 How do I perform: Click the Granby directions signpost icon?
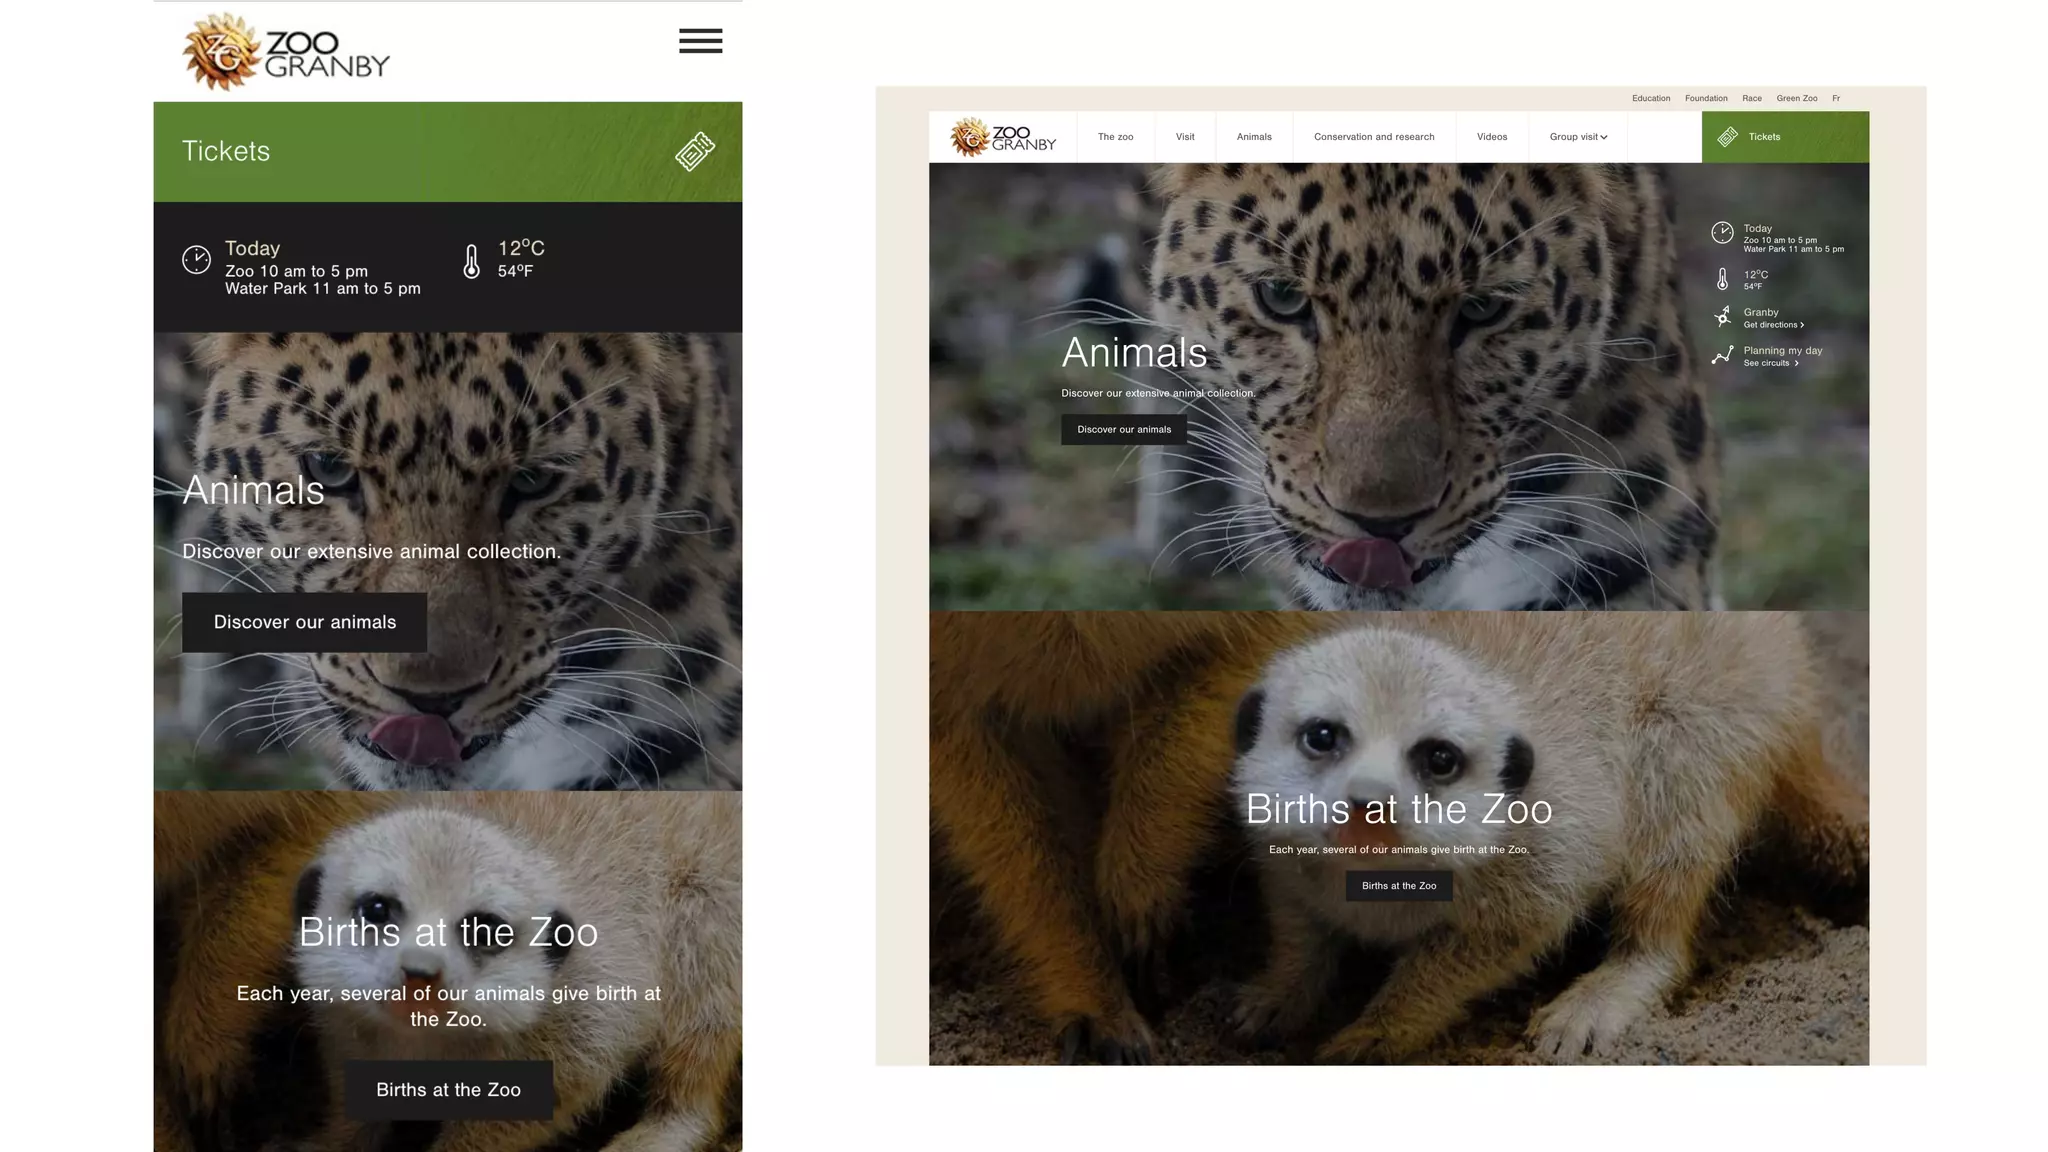[x=1722, y=317]
